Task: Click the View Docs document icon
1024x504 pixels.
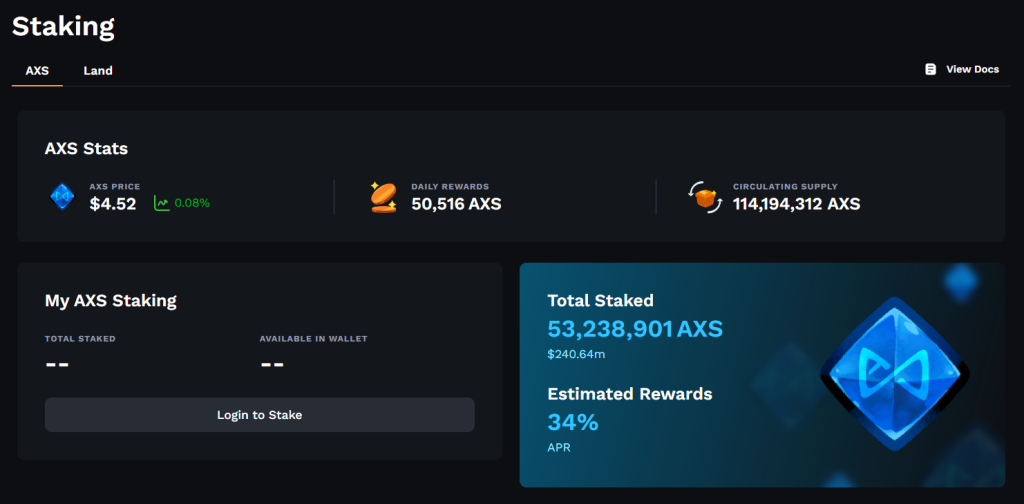Action: [x=931, y=69]
